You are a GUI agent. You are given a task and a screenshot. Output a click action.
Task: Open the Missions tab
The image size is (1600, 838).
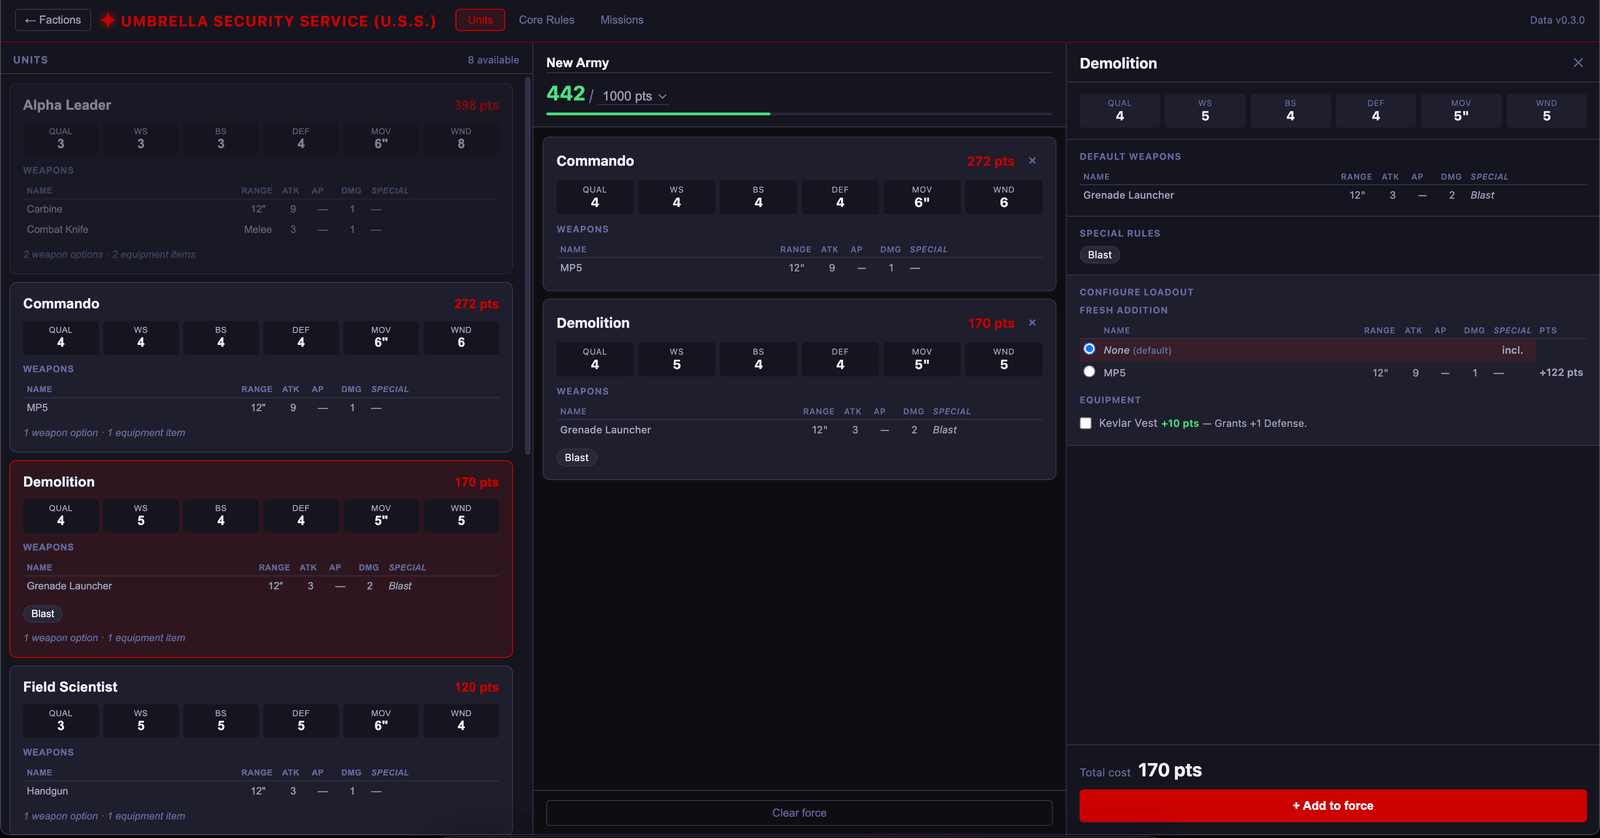pyautogui.click(x=622, y=20)
